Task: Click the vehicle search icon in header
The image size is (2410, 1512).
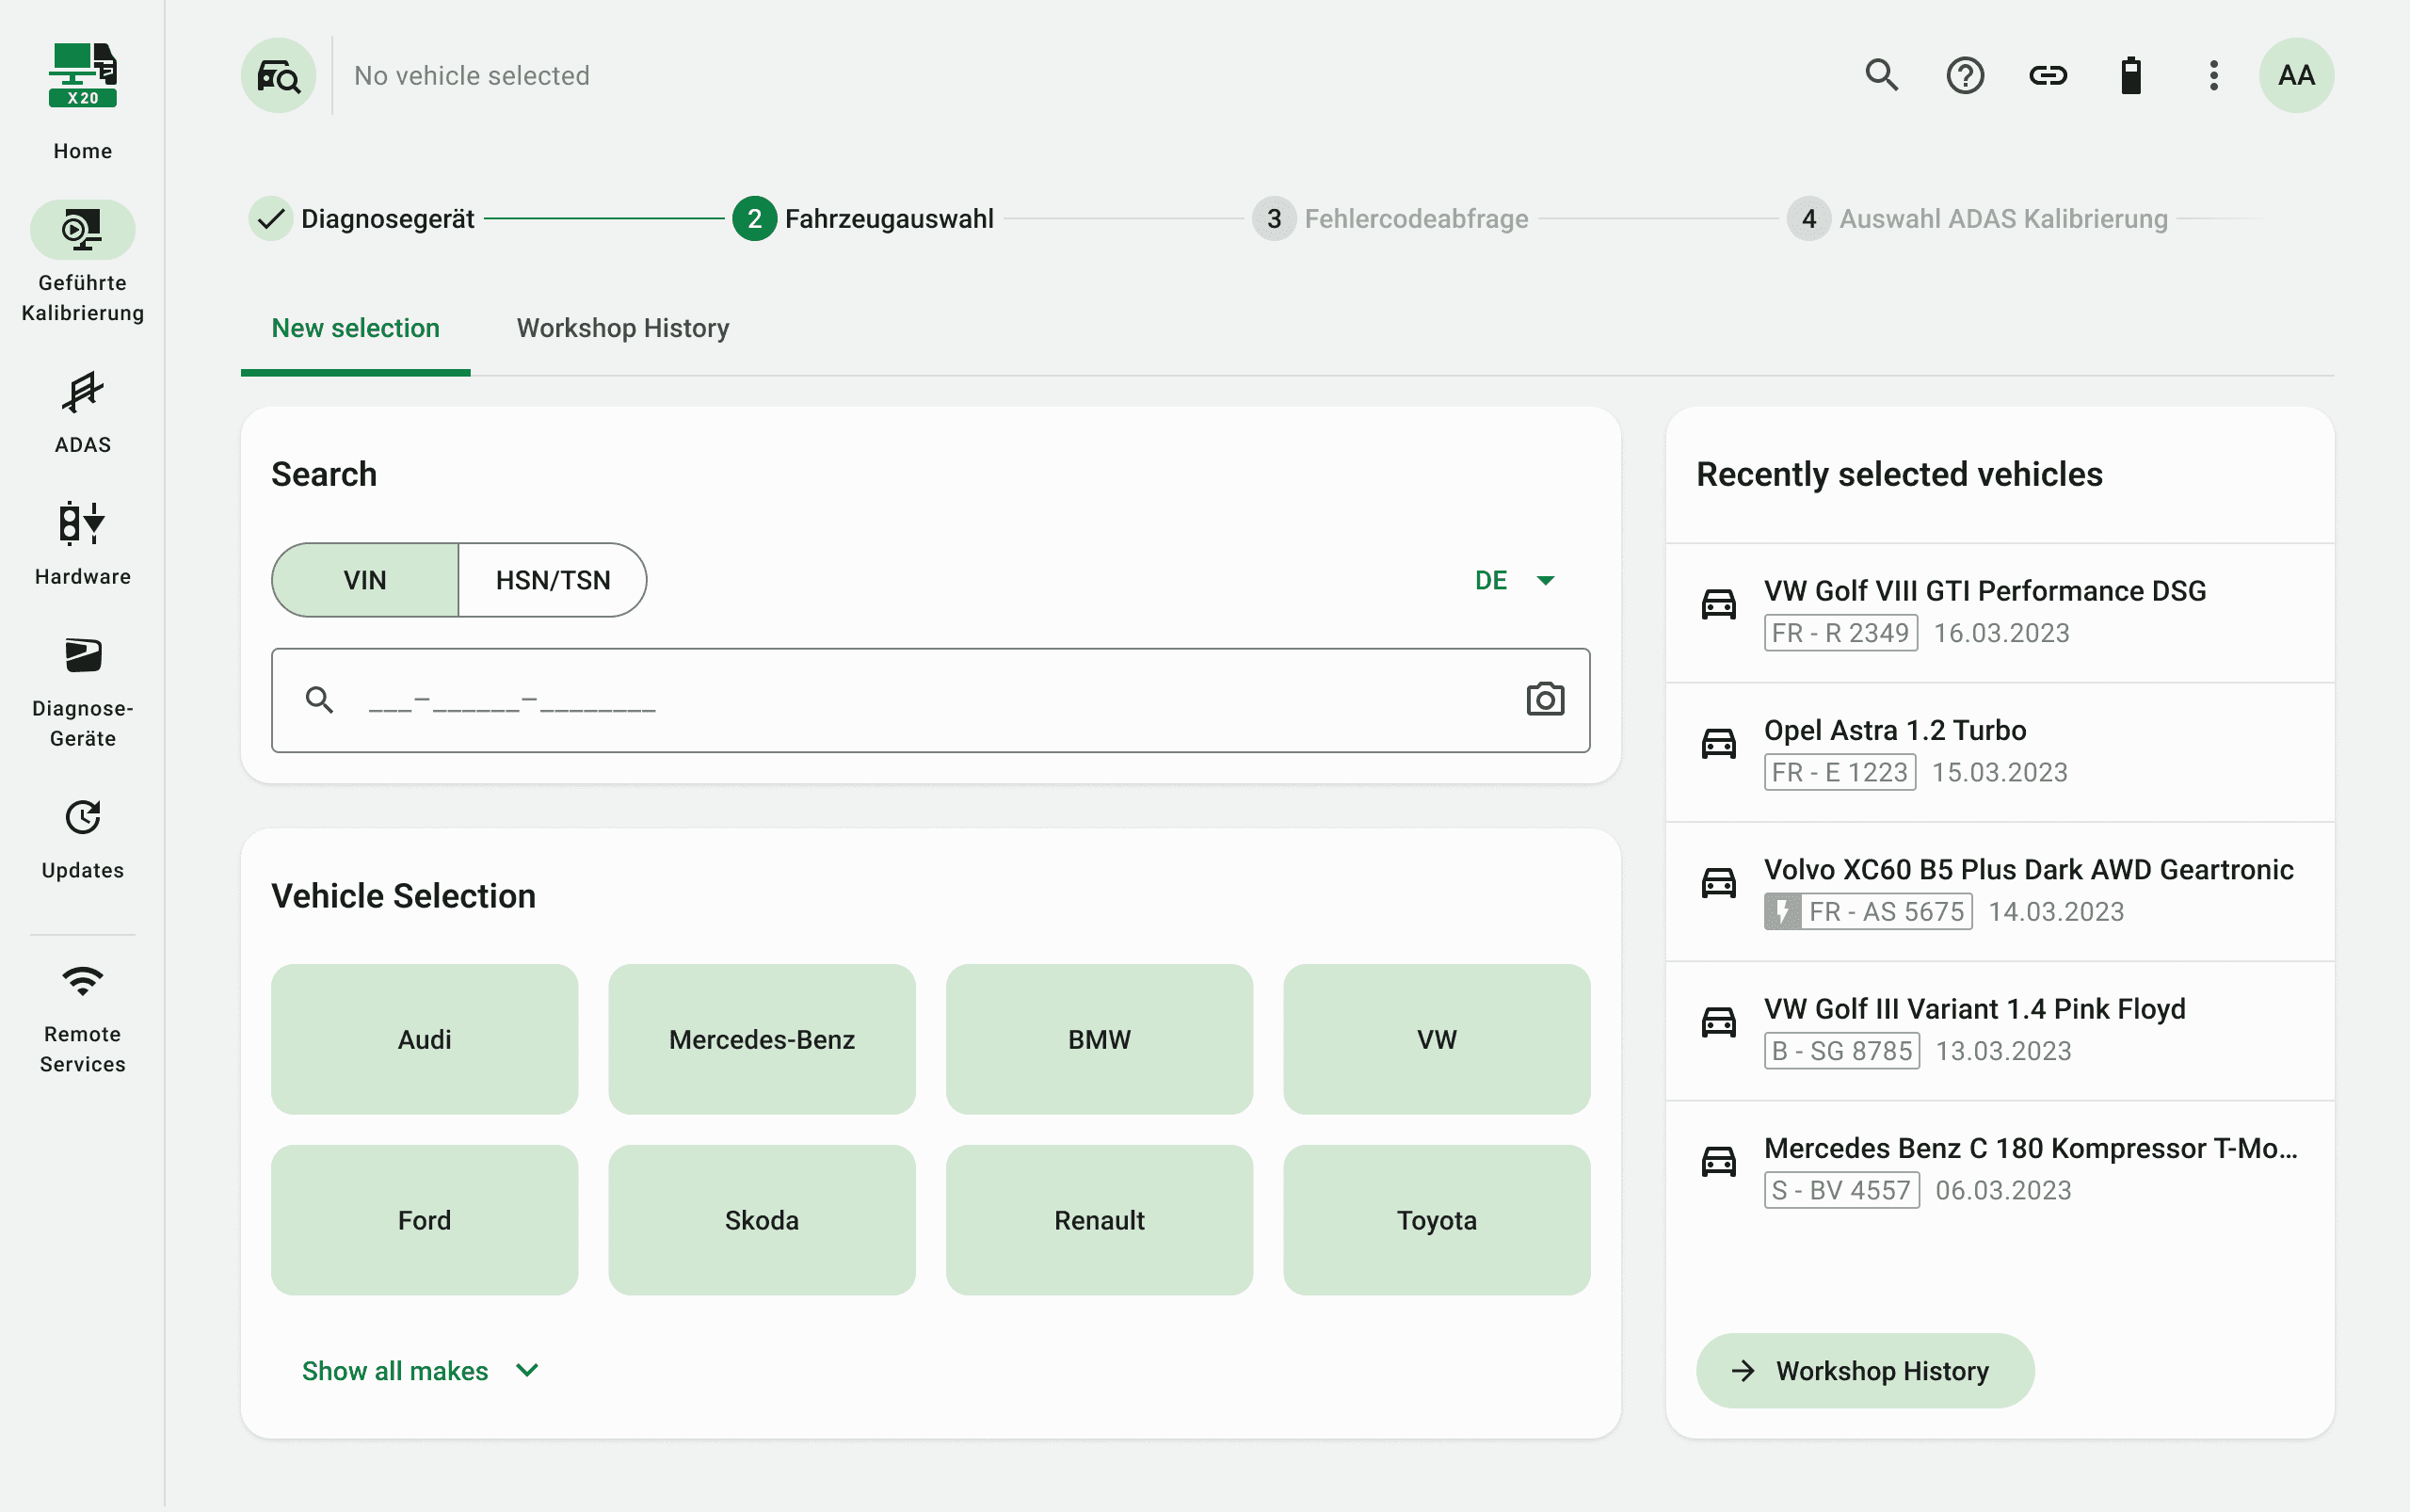Action: click(279, 75)
